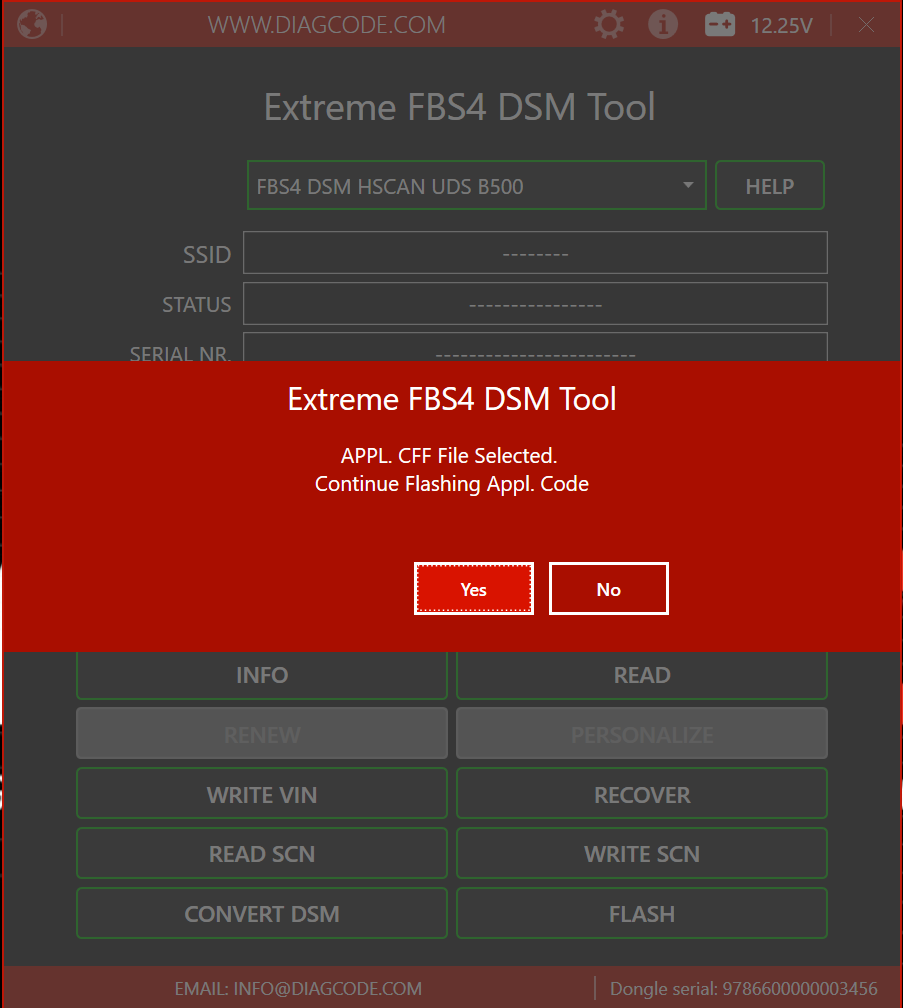Click the INFO button
Viewport: 903px width, 1008px height.
click(x=262, y=676)
